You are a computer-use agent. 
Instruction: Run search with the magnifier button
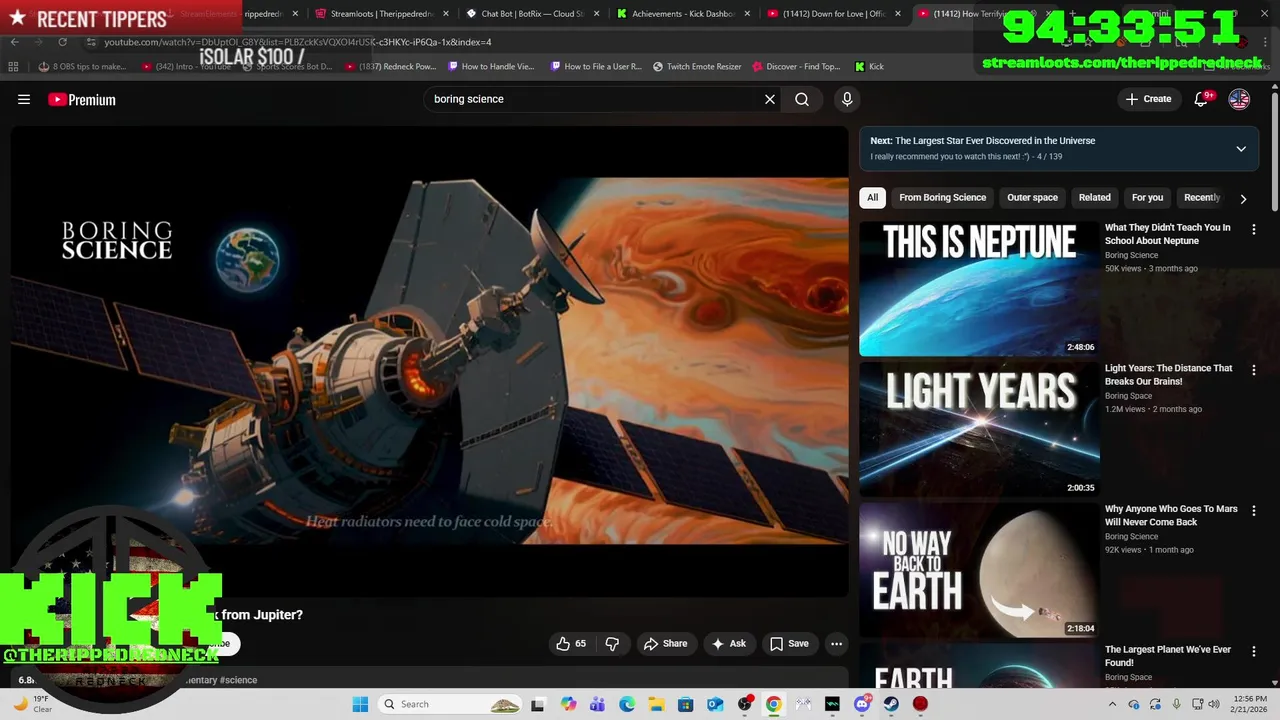(x=802, y=99)
